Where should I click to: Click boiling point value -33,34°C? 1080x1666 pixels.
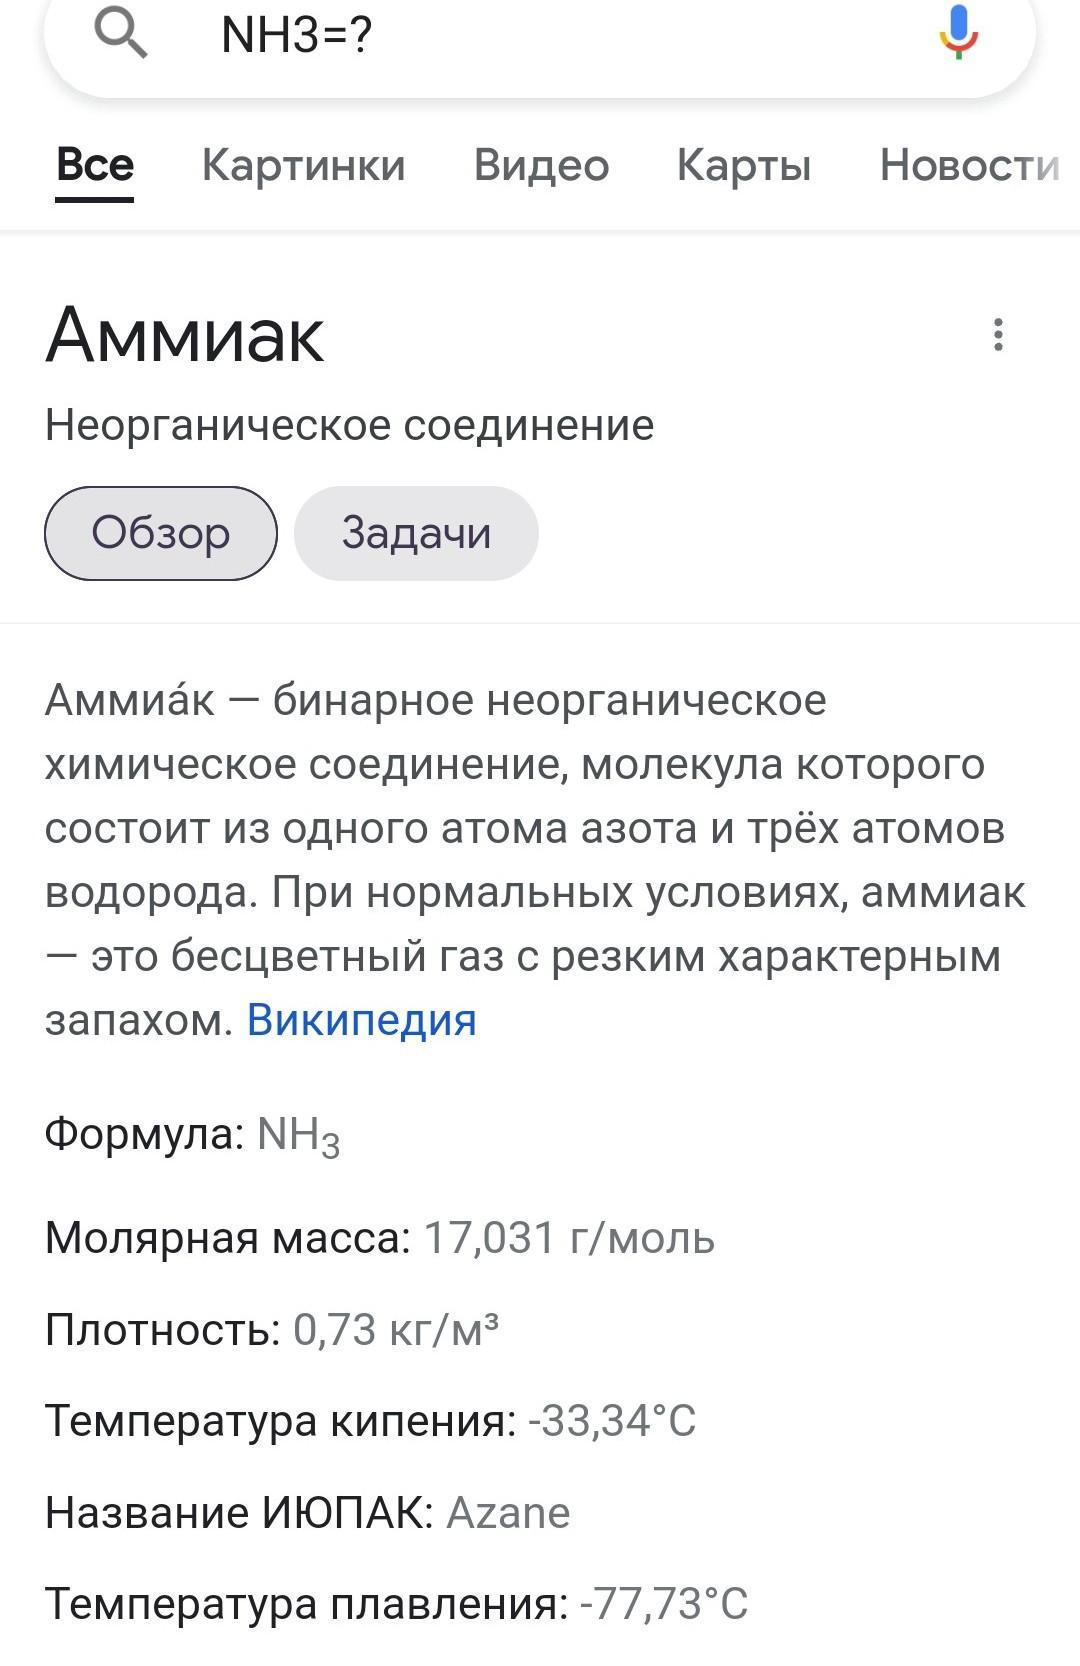click(612, 1420)
